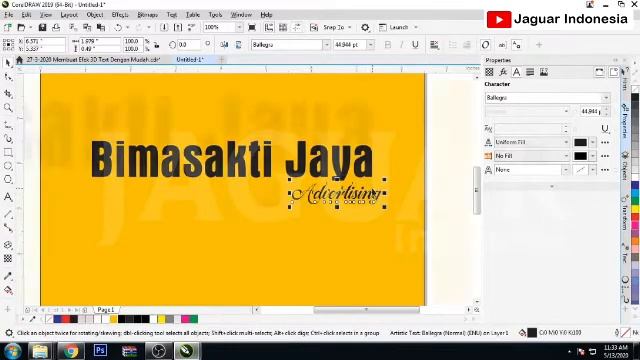Select the Zoom tool

(x=8, y=108)
